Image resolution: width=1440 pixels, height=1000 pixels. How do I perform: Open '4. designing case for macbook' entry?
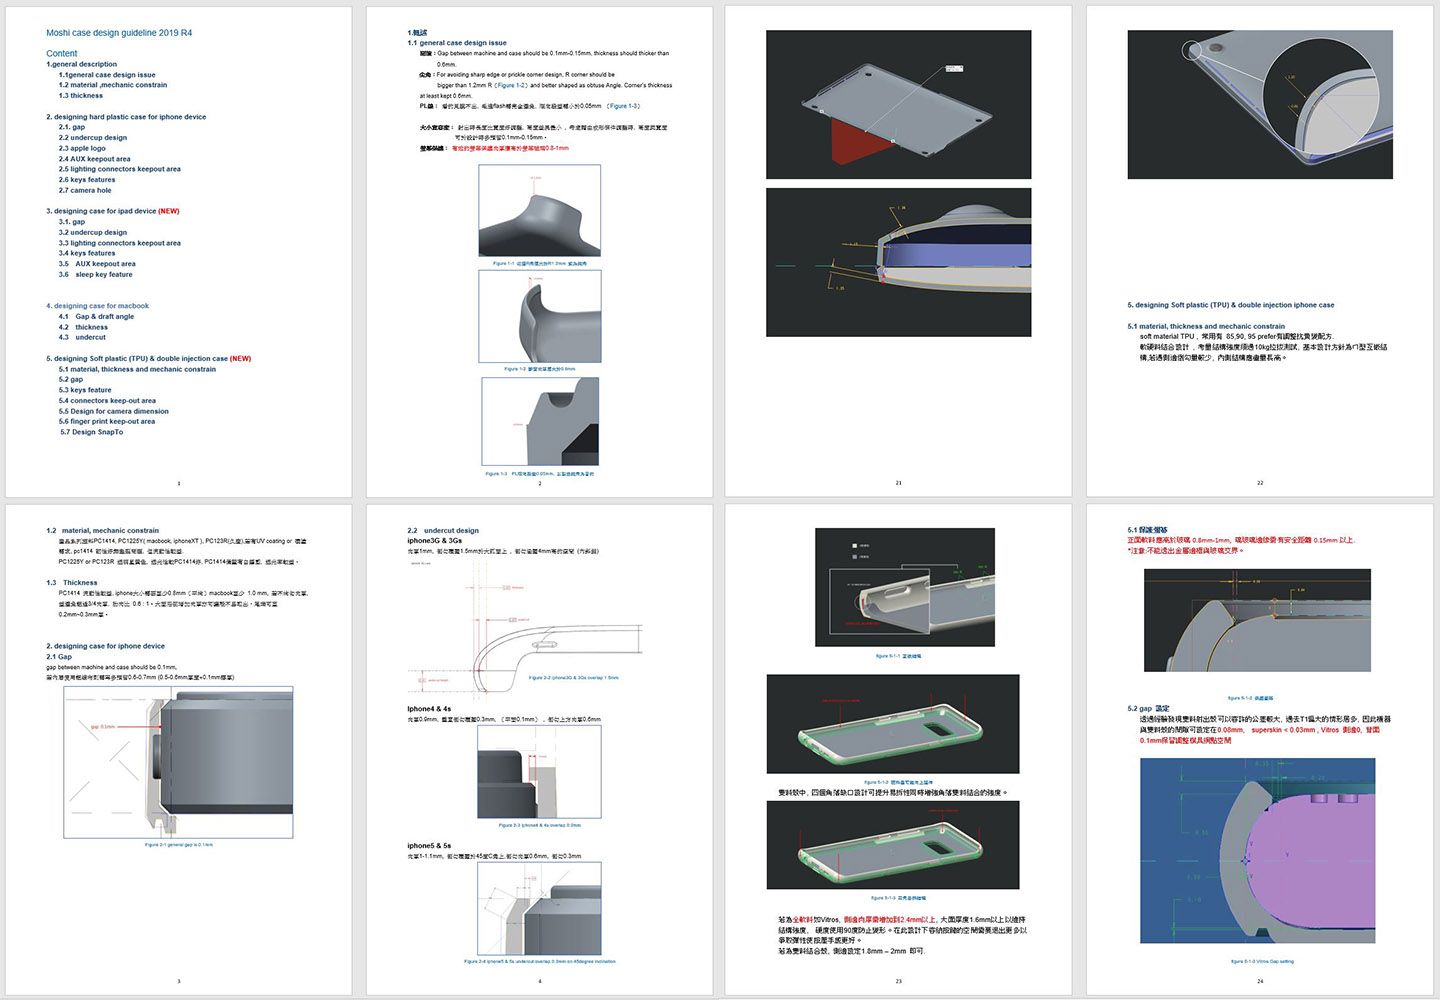click(97, 306)
